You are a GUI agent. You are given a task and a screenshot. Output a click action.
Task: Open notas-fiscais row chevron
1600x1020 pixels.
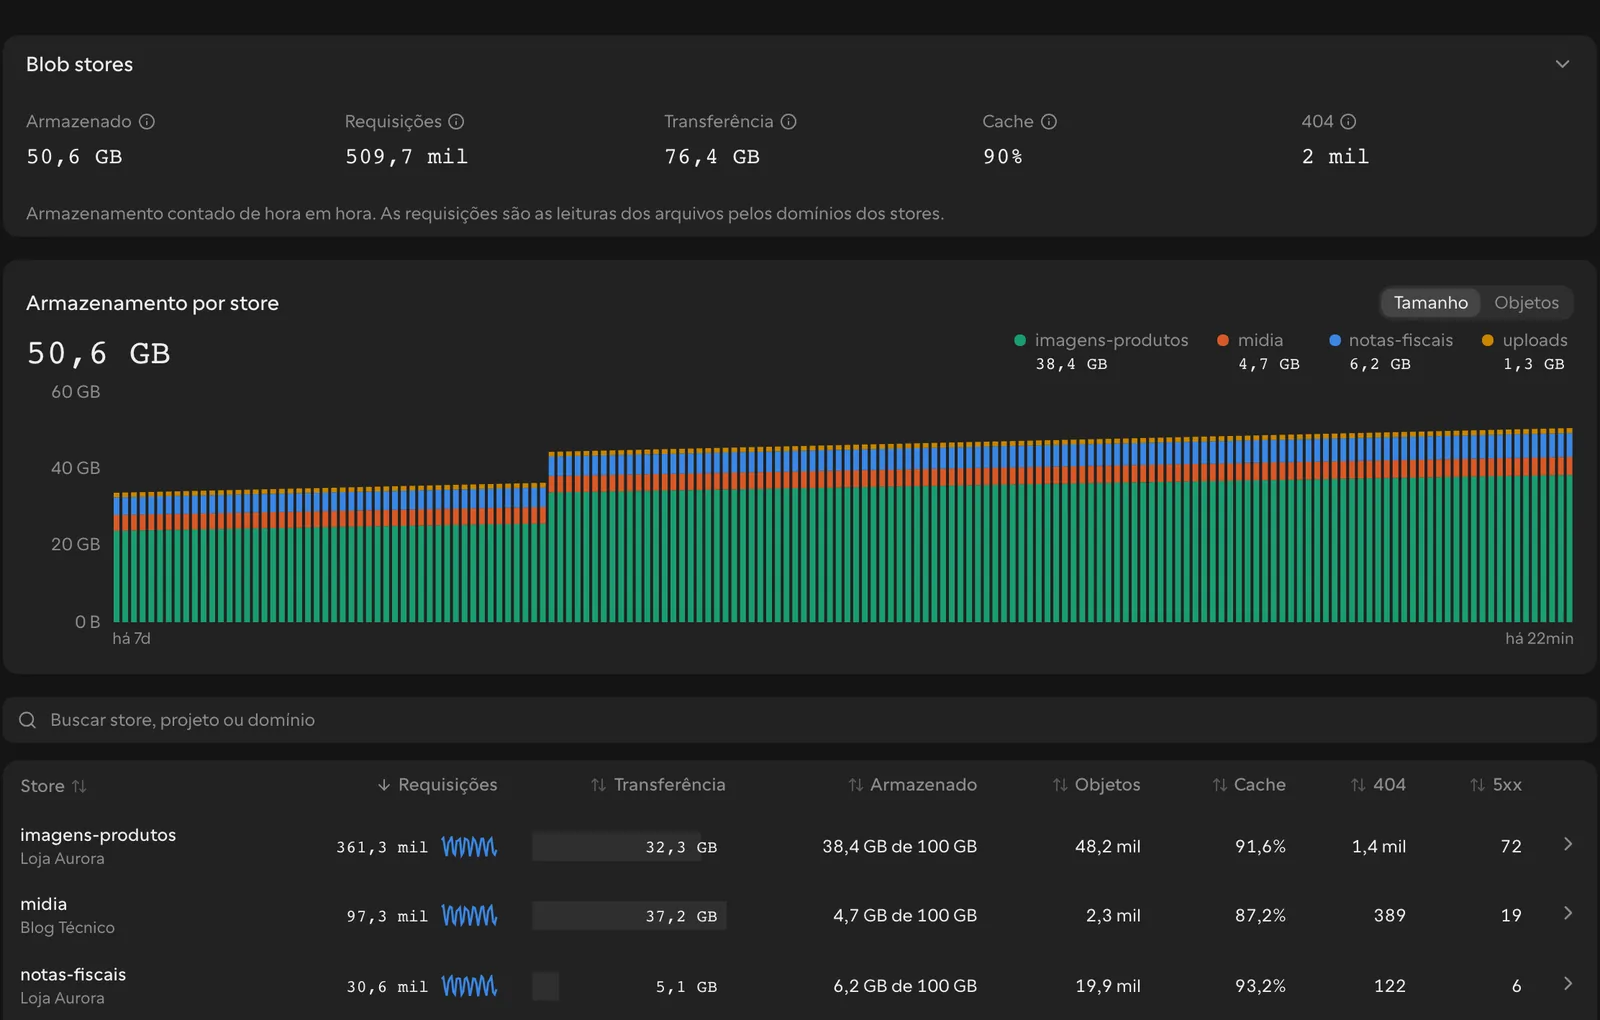(1567, 983)
